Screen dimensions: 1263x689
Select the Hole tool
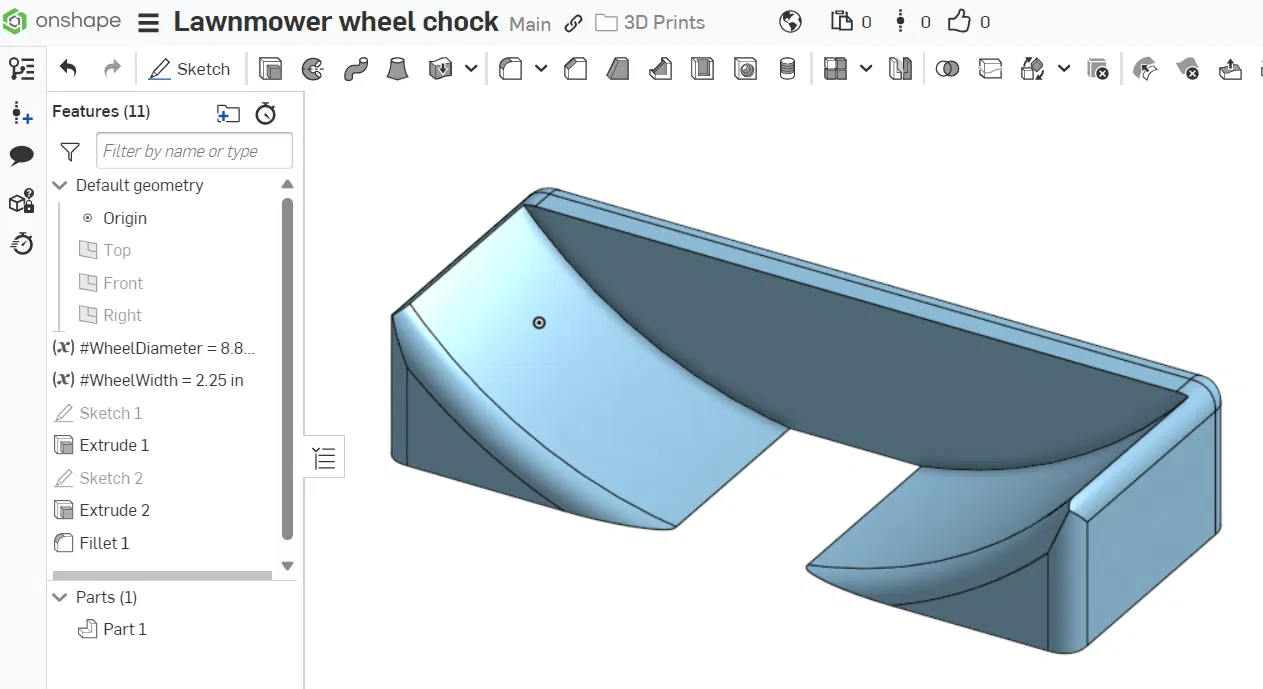[745, 69]
